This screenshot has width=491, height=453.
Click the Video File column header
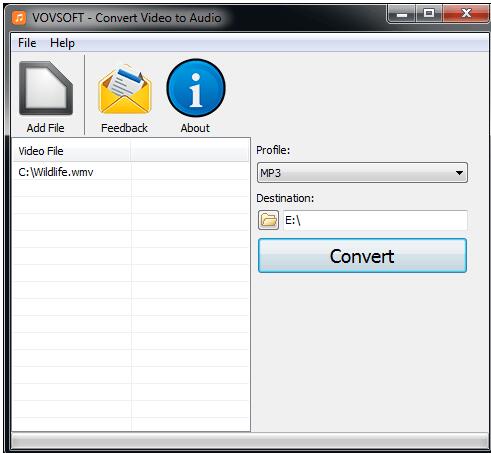coord(71,151)
